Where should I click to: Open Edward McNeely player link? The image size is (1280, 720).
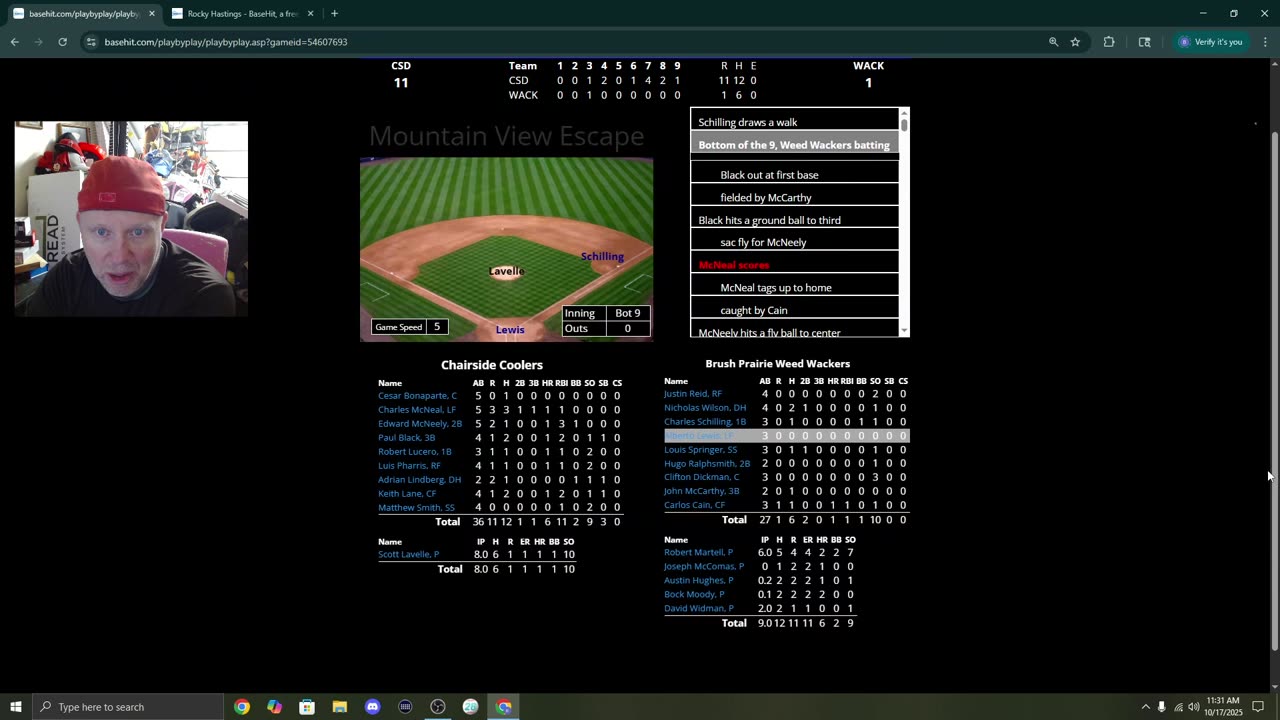coord(420,424)
